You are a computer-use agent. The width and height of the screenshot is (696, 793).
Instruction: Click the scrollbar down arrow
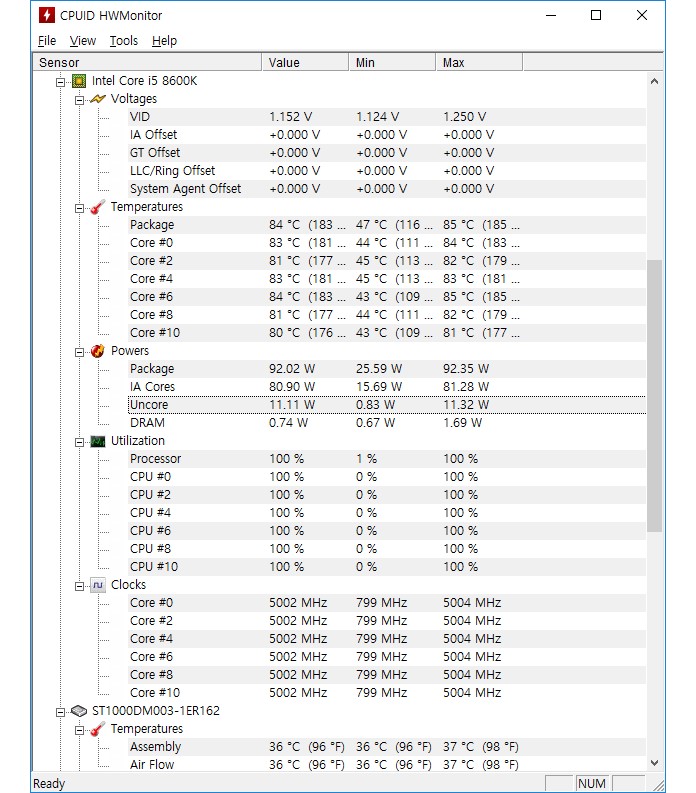click(x=655, y=763)
